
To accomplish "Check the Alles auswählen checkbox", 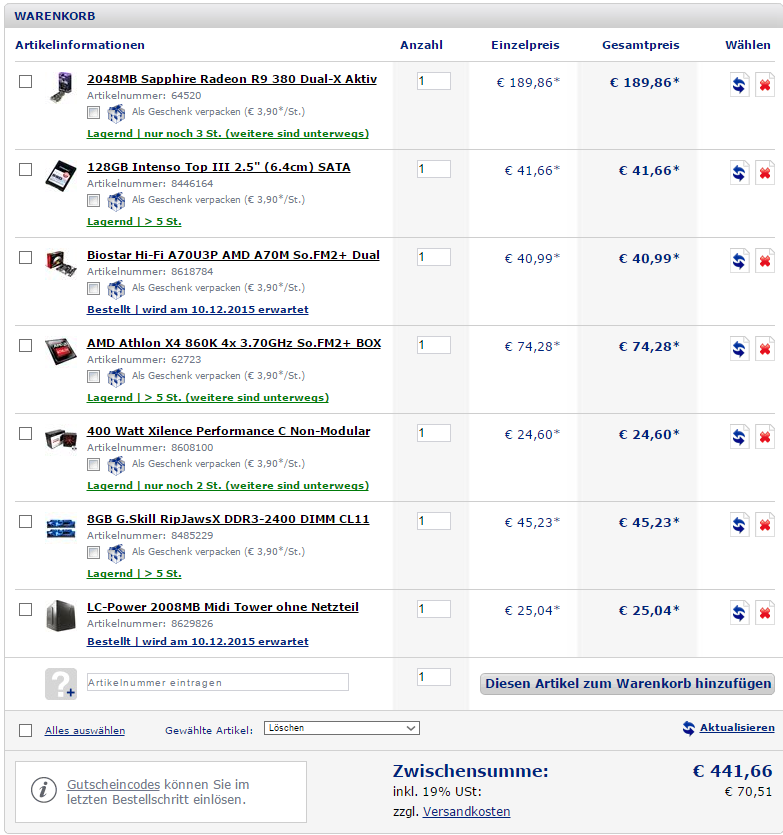I will pos(26,730).
